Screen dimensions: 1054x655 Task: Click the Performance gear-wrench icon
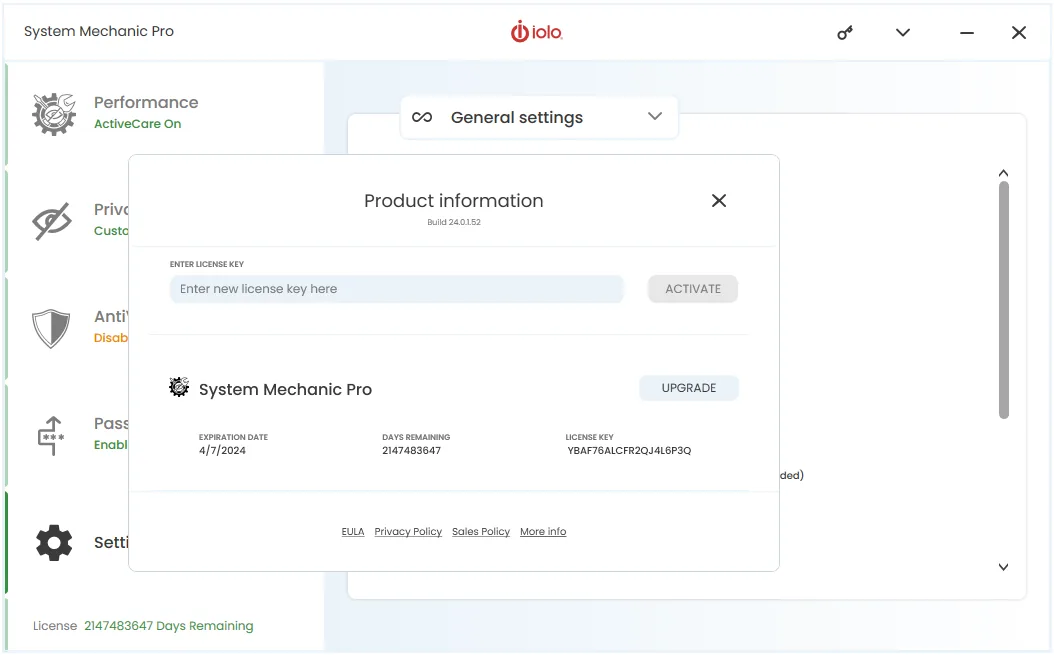coord(54,114)
